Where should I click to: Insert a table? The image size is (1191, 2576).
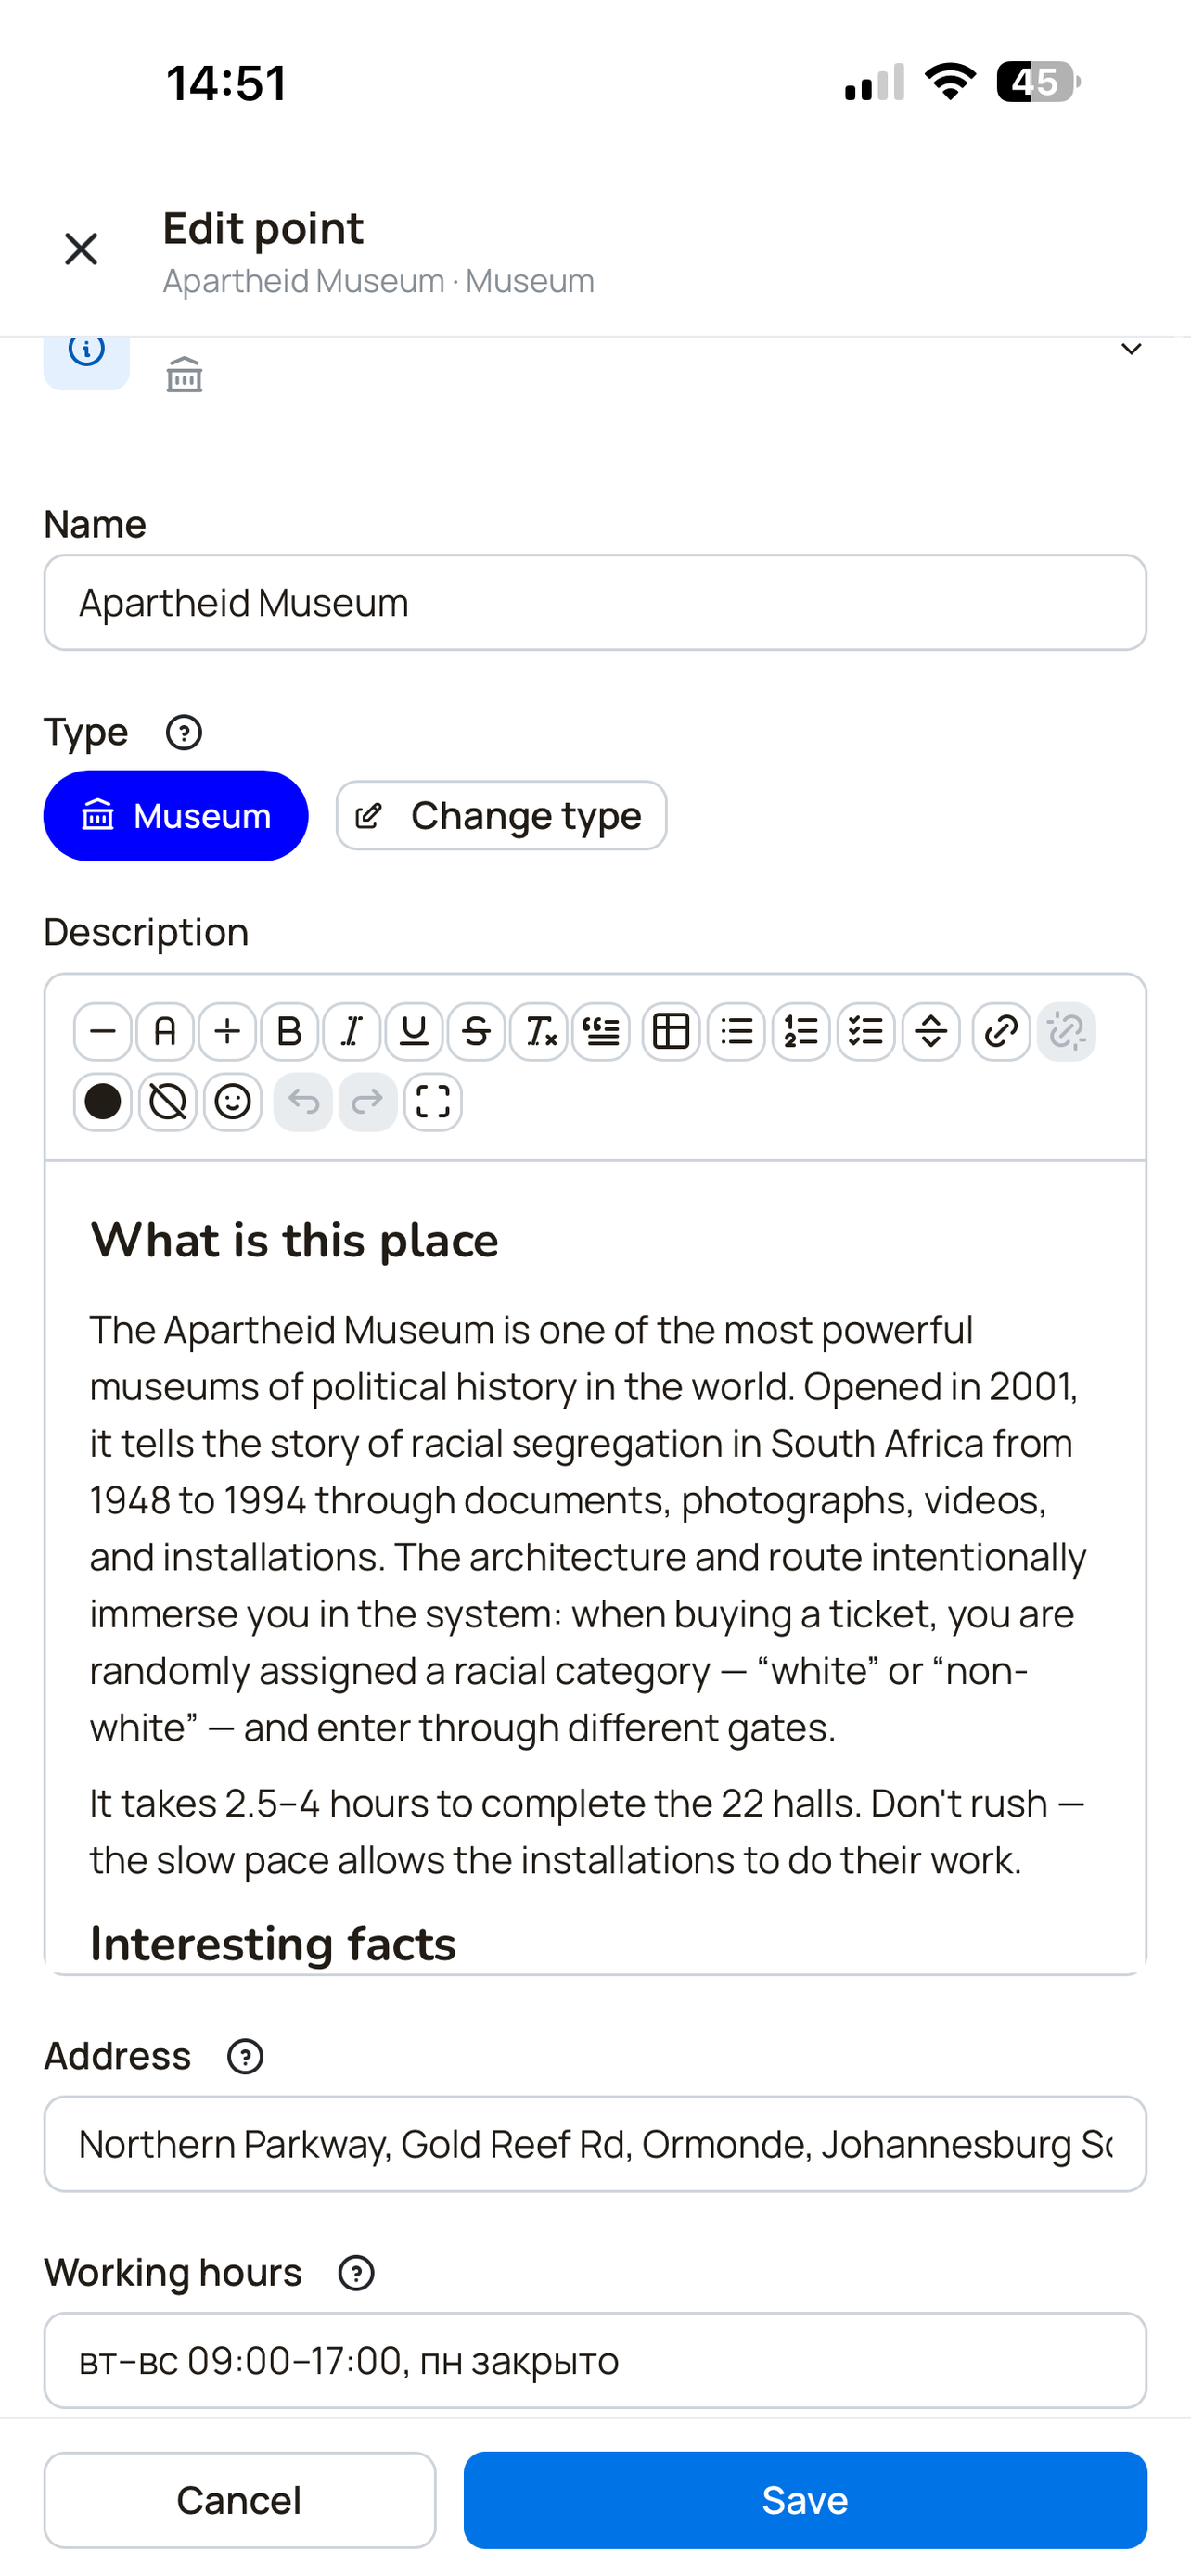pyautogui.click(x=671, y=1032)
